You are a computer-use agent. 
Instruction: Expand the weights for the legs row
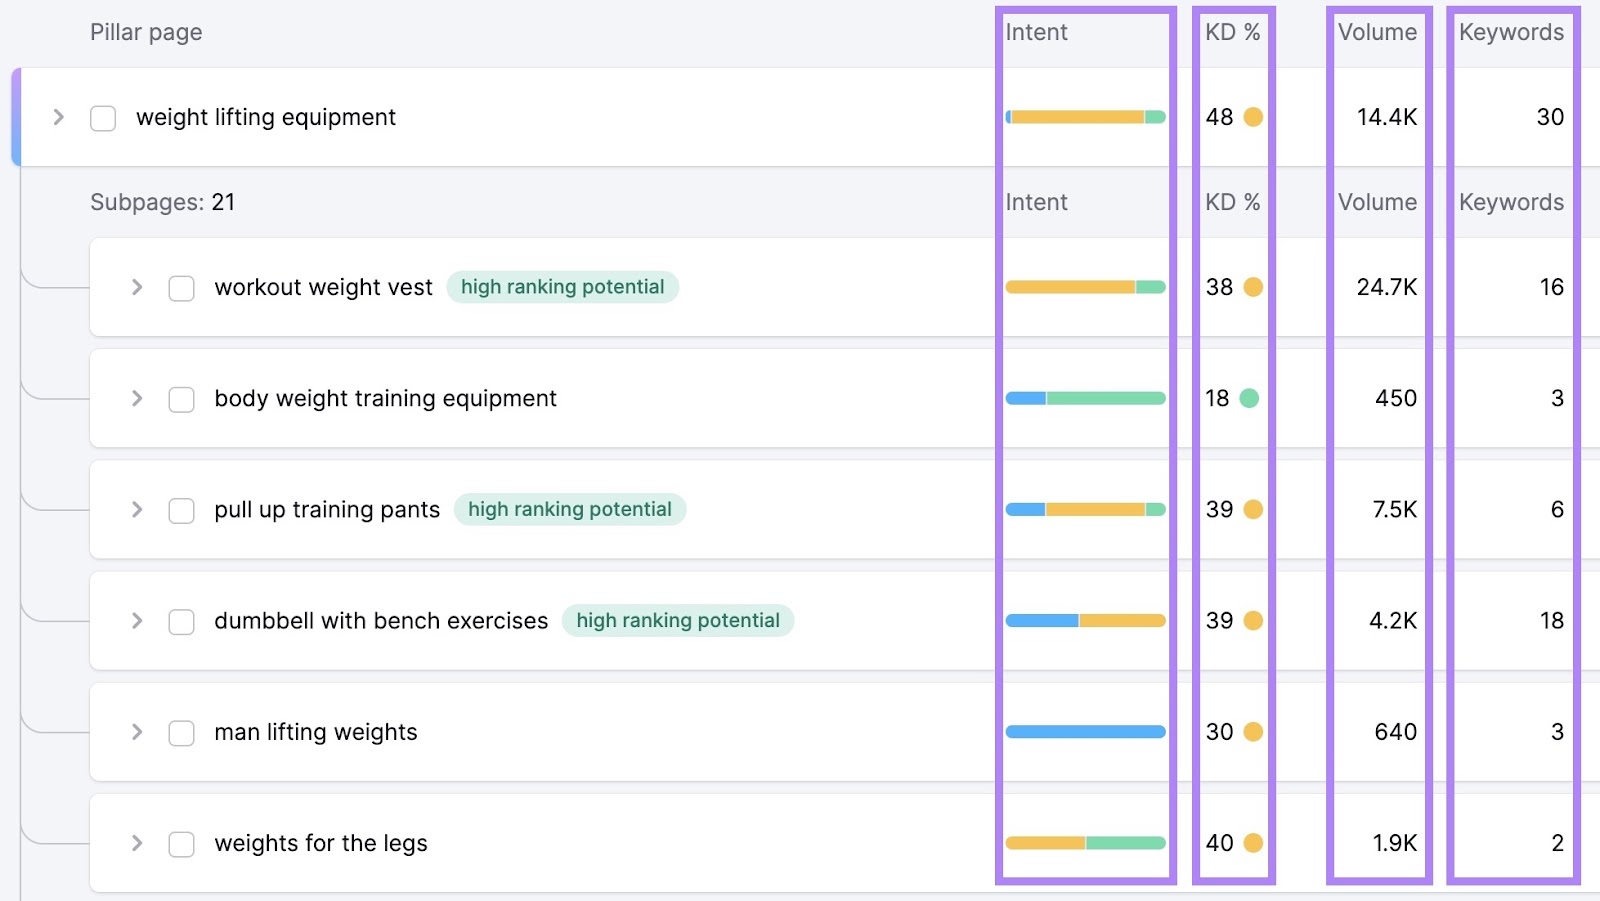pyautogui.click(x=137, y=843)
